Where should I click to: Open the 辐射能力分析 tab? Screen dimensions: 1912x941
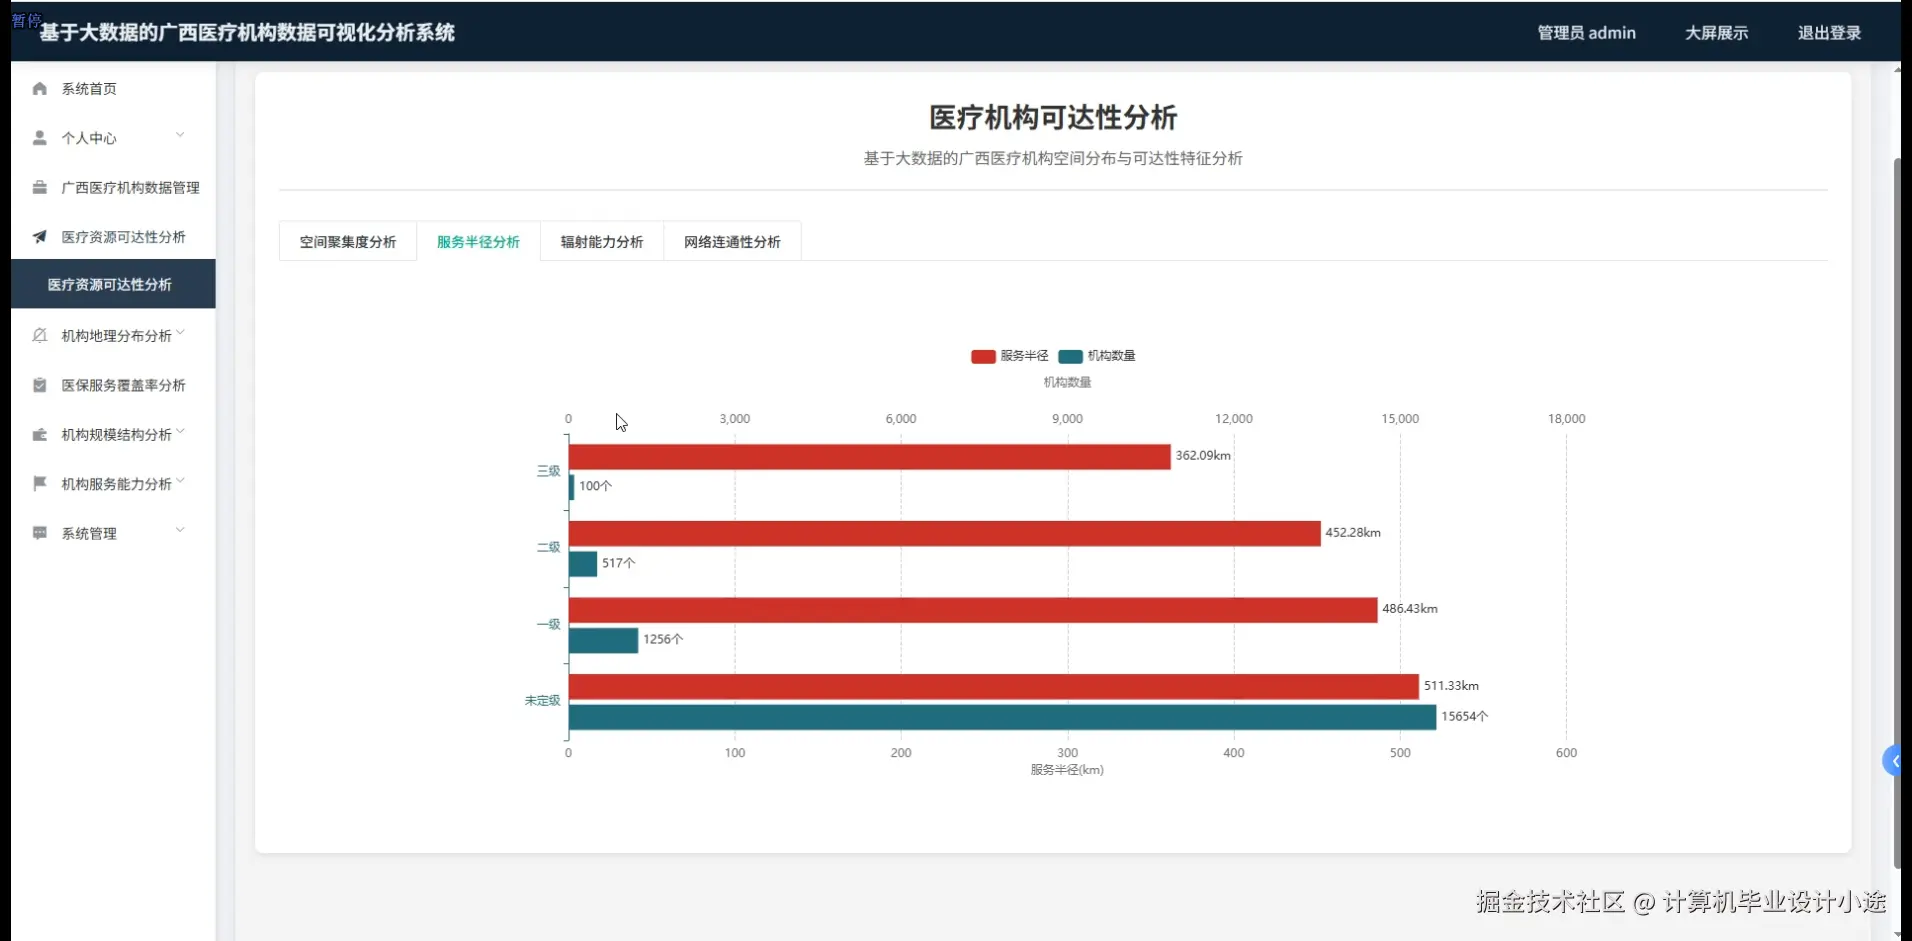(x=602, y=242)
